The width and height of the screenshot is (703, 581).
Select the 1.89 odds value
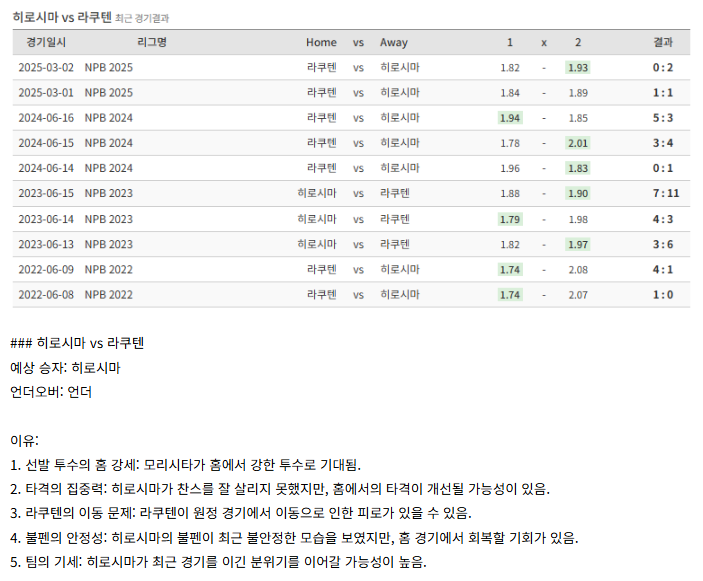tap(578, 93)
